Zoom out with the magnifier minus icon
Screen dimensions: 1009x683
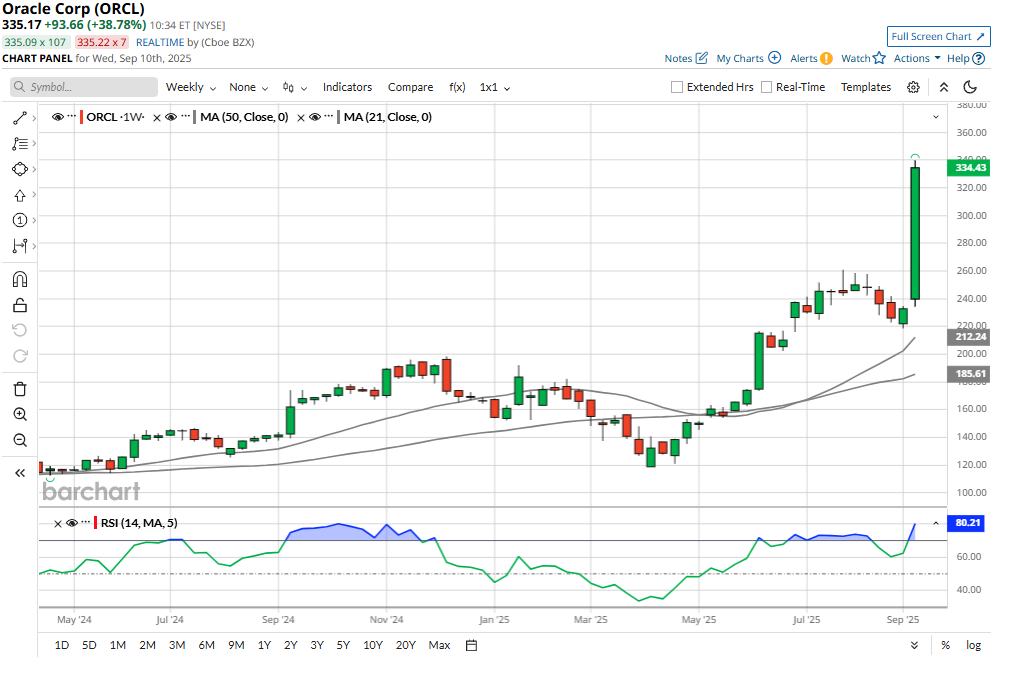point(20,440)
